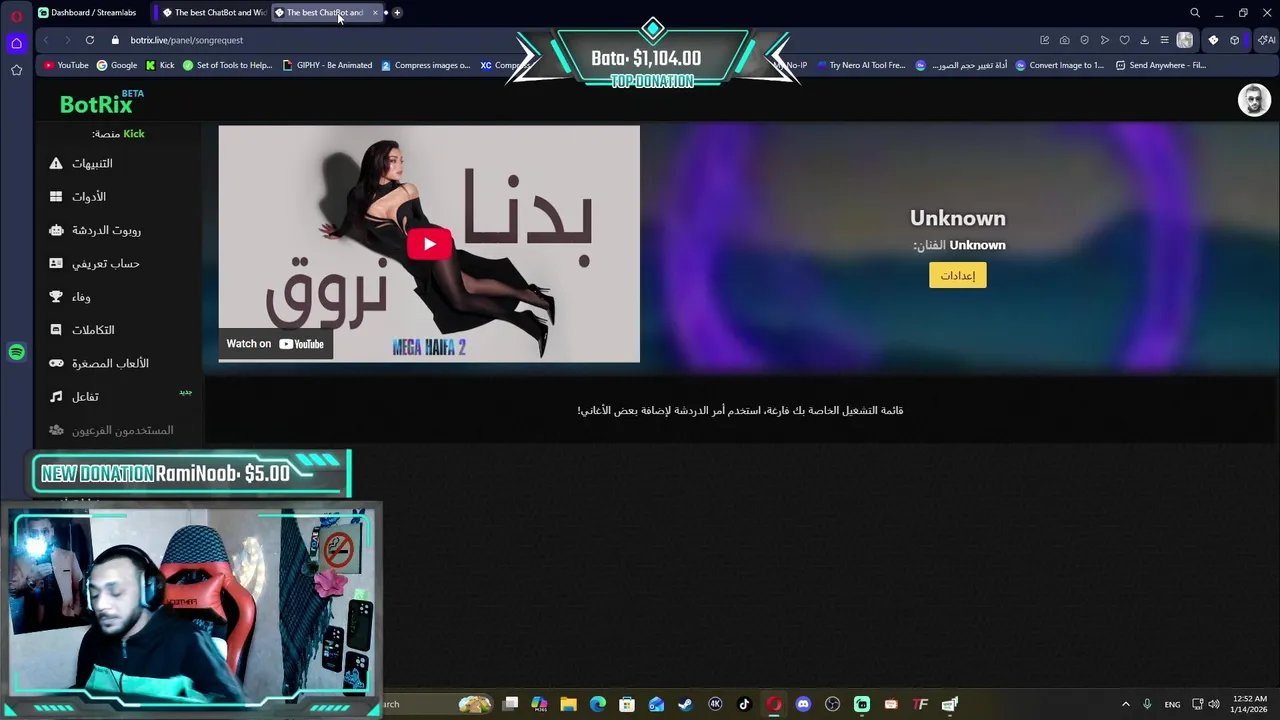Reload the current page
Image resolution: width=1280 pixels, height=720 pixels.
90,40
